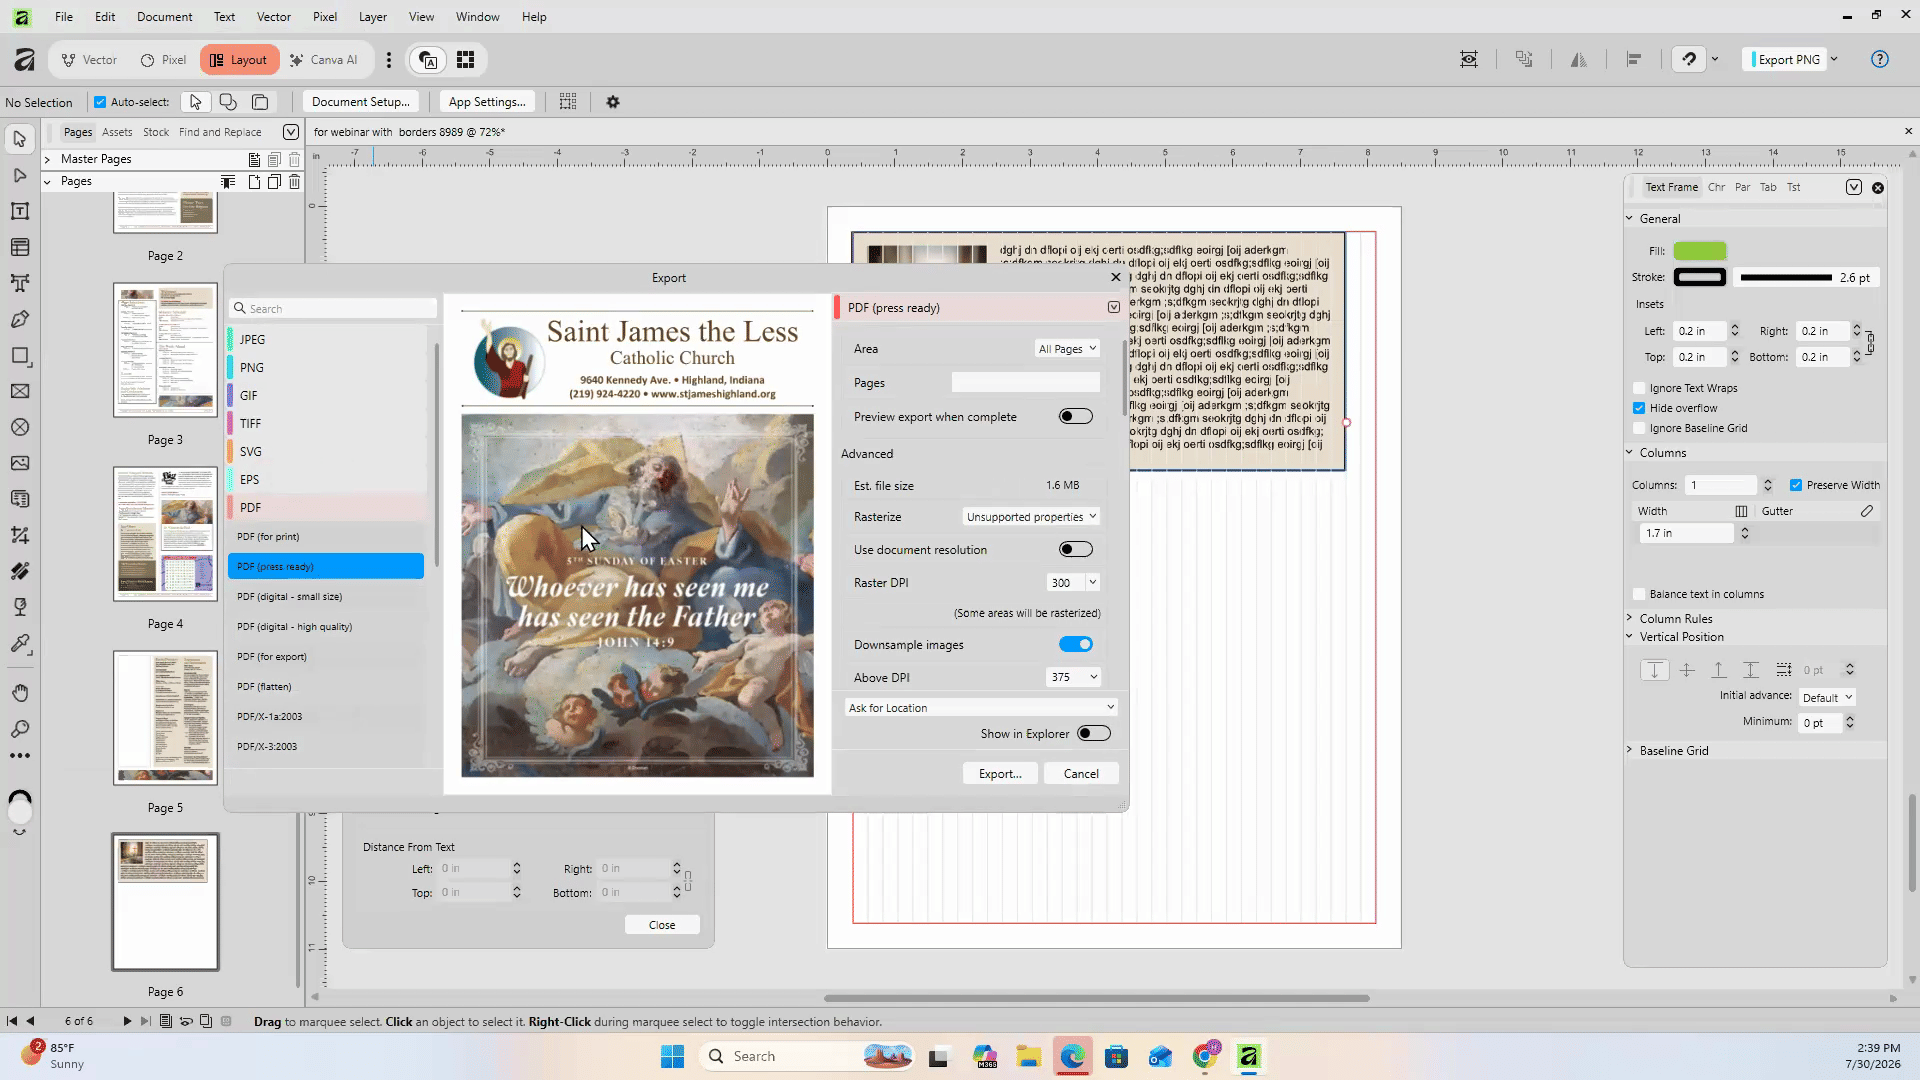This screenshot has height=1080, width=1920.
Task: Open the Rasterize Unsupported properties dropdown
Action: tap(1031, 517)
